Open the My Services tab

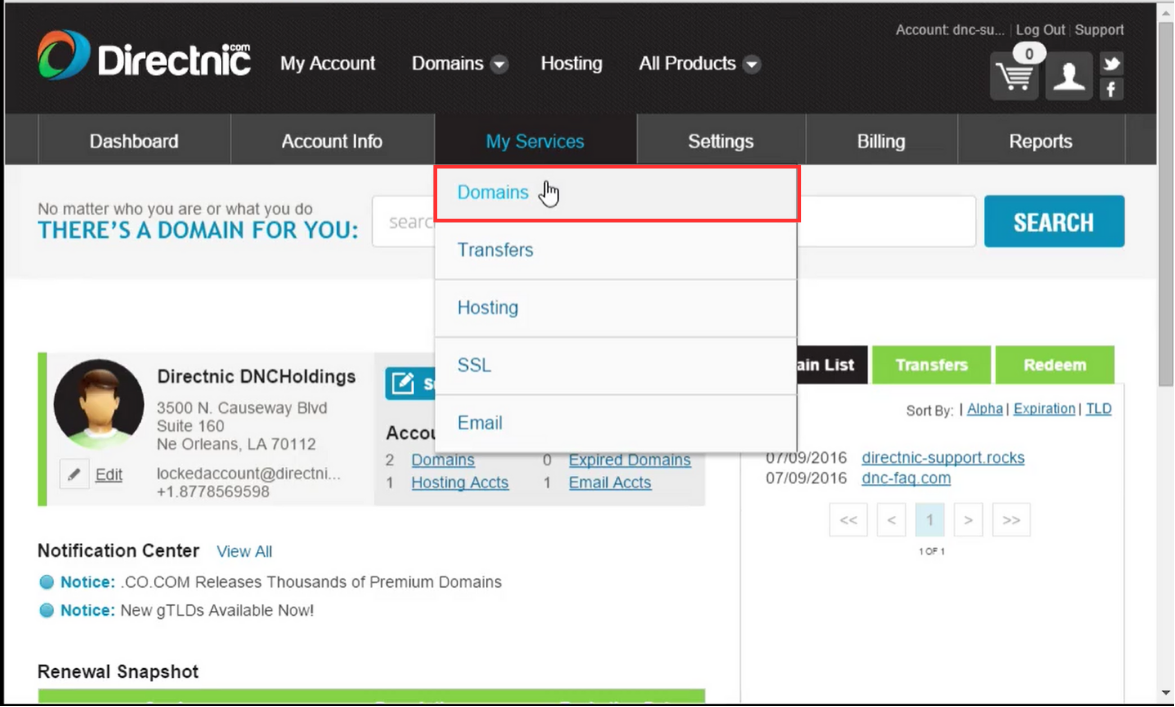[x=535, y=141]
